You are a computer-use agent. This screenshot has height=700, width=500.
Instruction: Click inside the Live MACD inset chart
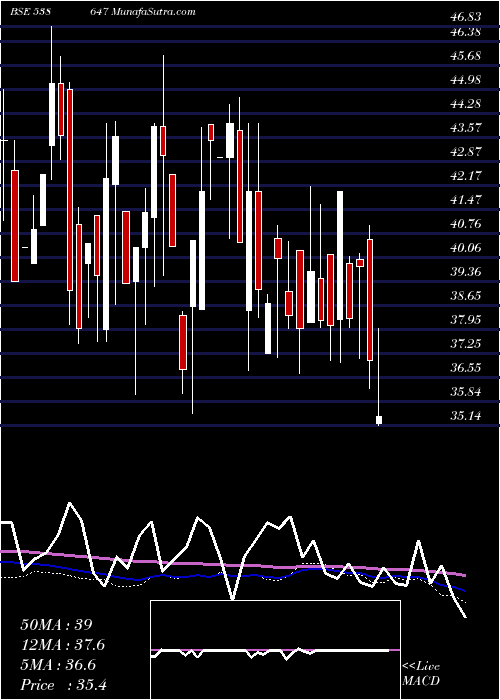click(x=275, y=650)
